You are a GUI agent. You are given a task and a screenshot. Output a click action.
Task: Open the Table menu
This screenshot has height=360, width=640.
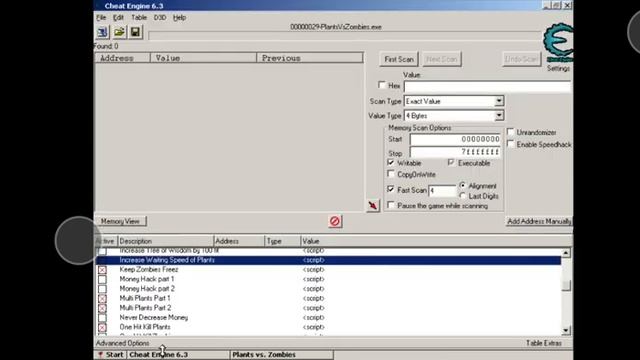tap(139, 18)
